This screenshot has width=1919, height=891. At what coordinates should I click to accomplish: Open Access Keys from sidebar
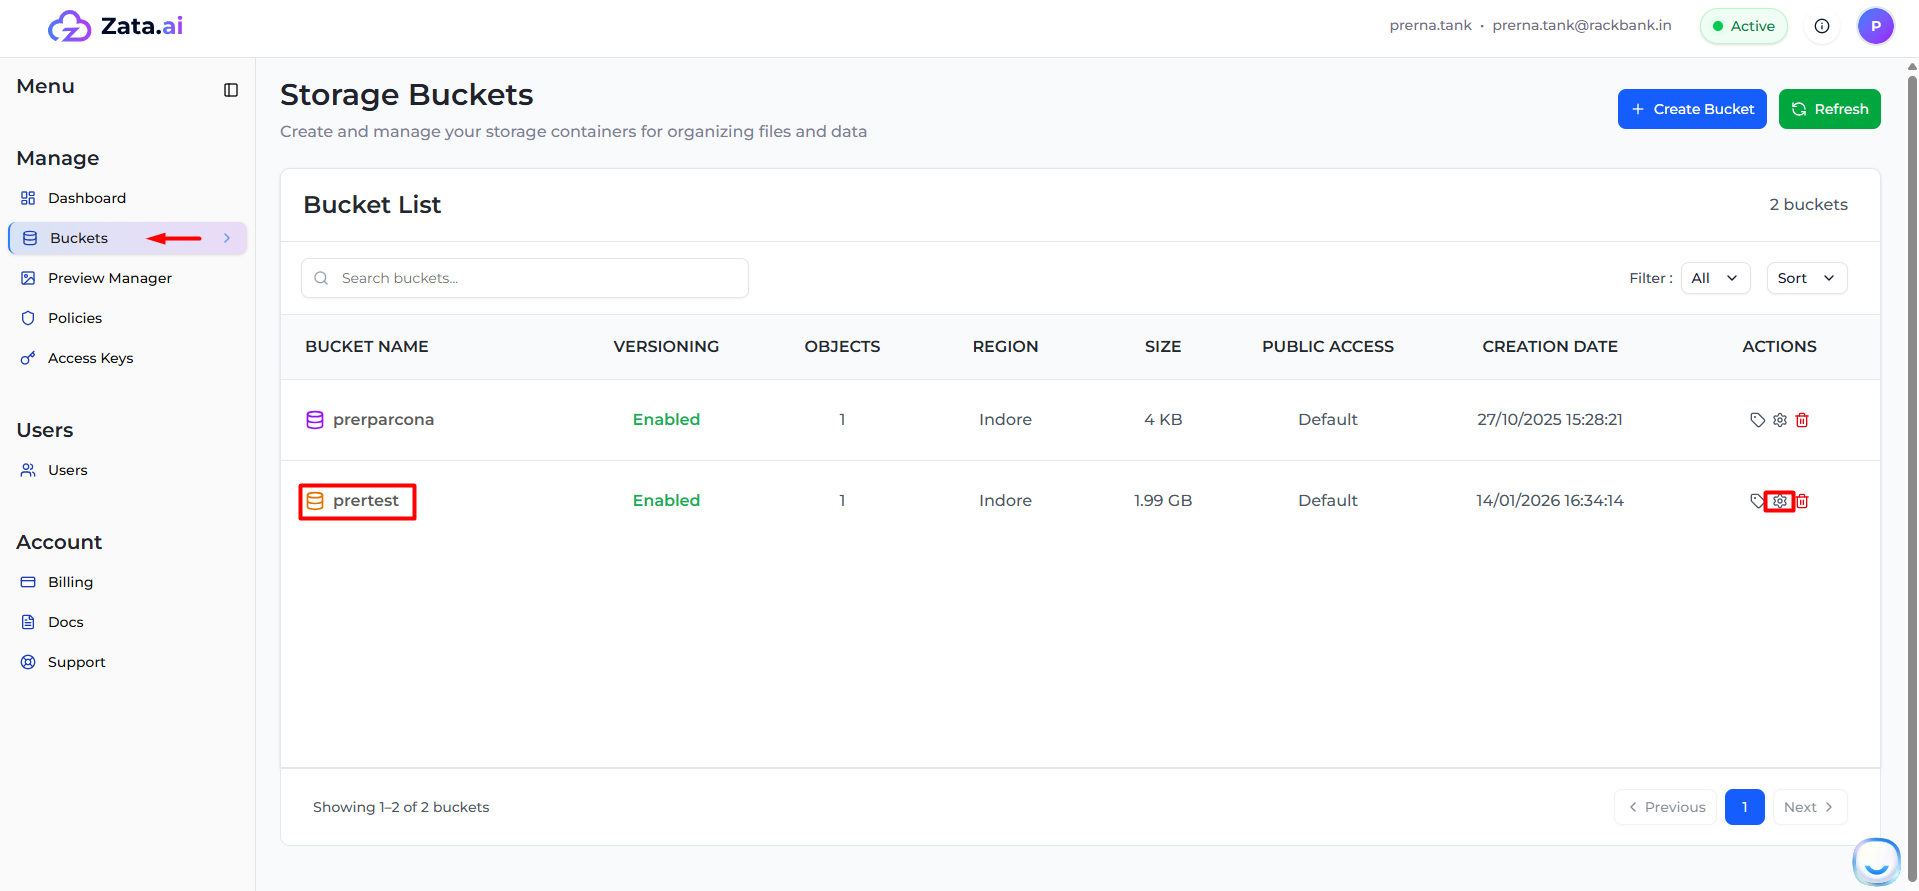click(90, 358)
